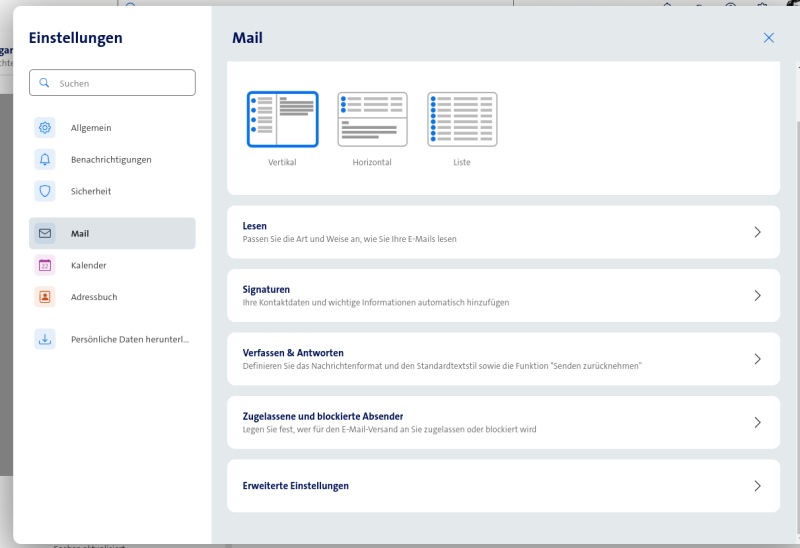Close the Einstellungen dialog
Image resolution: width=800 pixels, height=548 pixels.
pos(769,38)
